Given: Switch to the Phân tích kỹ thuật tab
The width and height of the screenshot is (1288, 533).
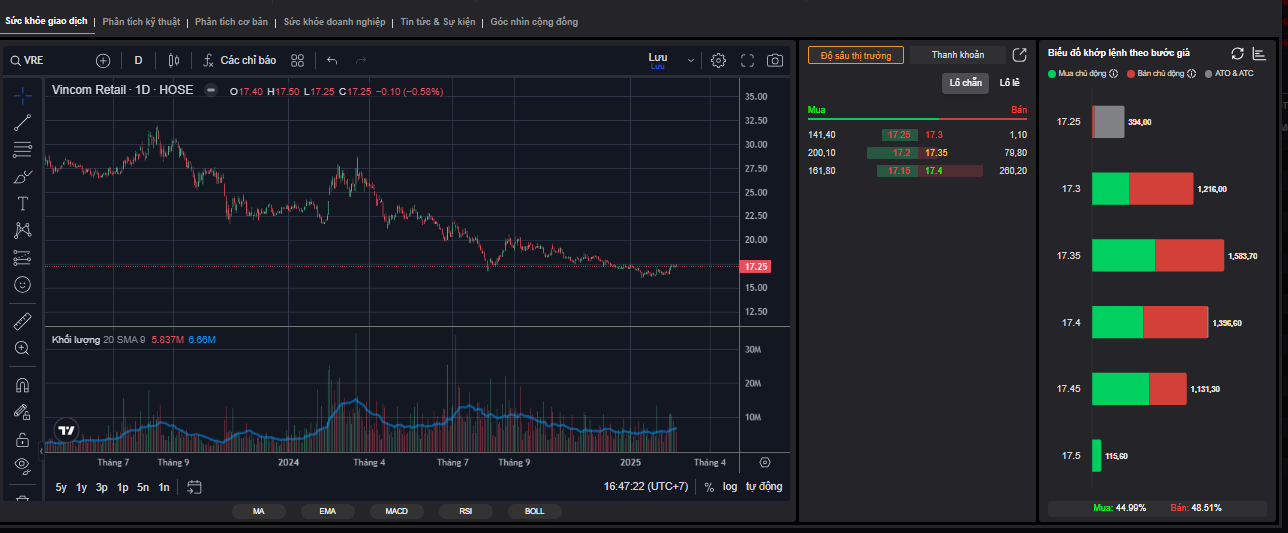Looking at the screenshot, I should pyautogui.click(x=141, y=21).
